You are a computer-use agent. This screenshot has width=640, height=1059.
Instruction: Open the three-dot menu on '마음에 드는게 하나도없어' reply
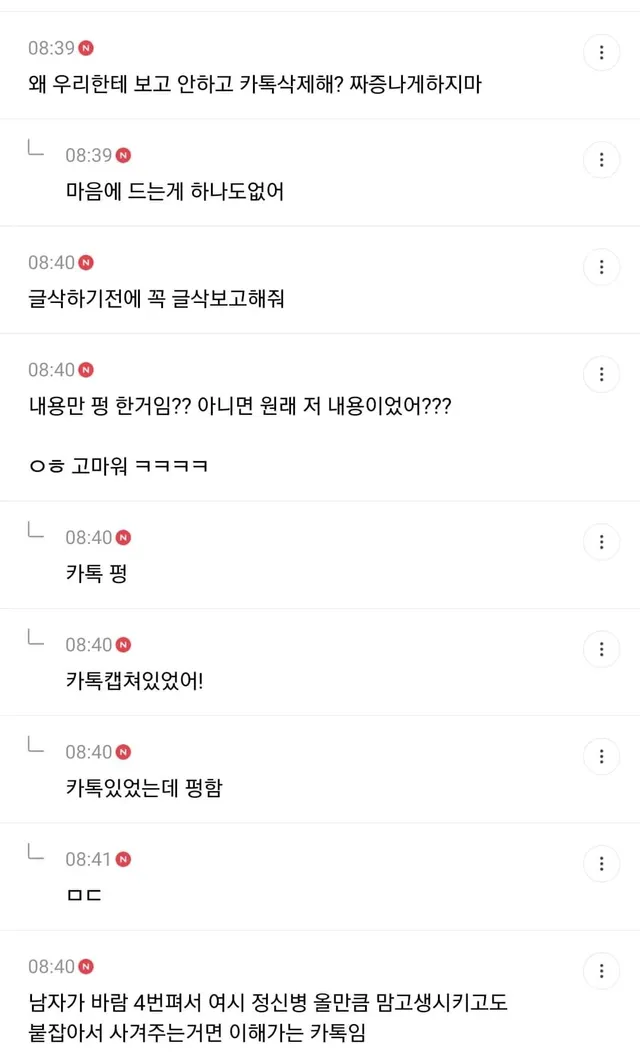click(601, 159)
